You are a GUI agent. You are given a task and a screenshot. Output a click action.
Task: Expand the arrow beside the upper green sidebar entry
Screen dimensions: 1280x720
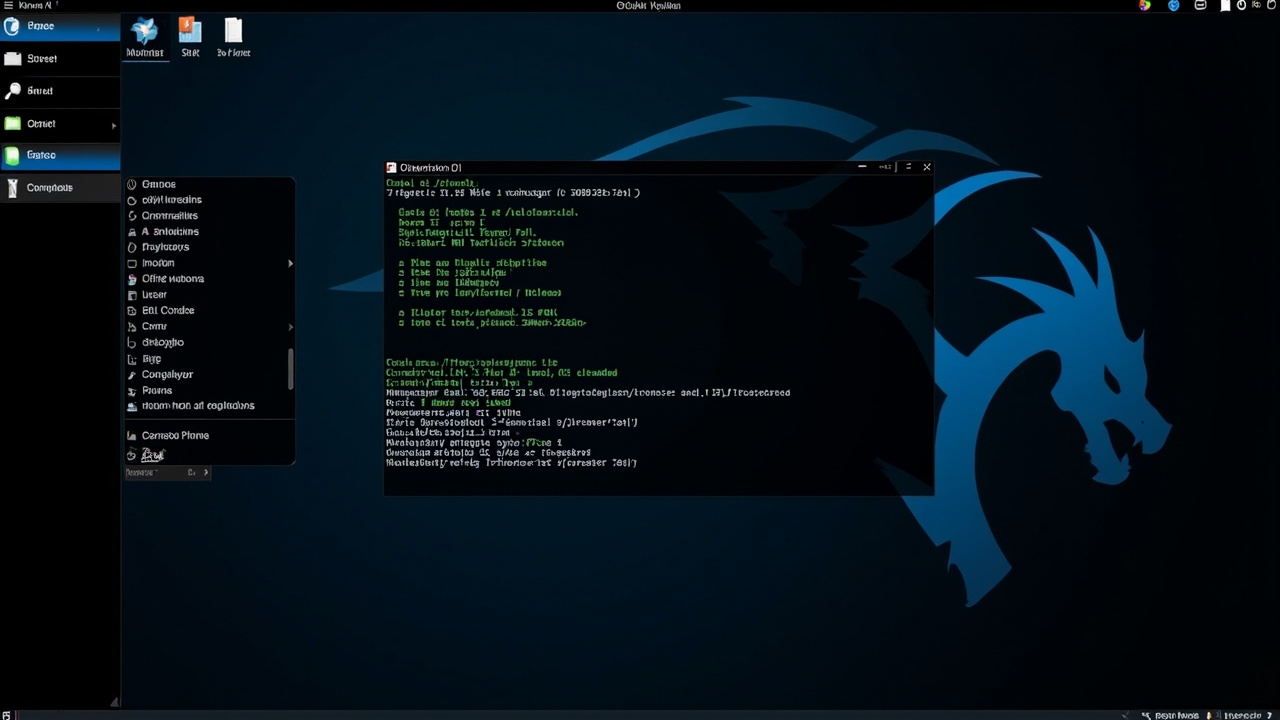pyautogui.click(x=113, y=125)
